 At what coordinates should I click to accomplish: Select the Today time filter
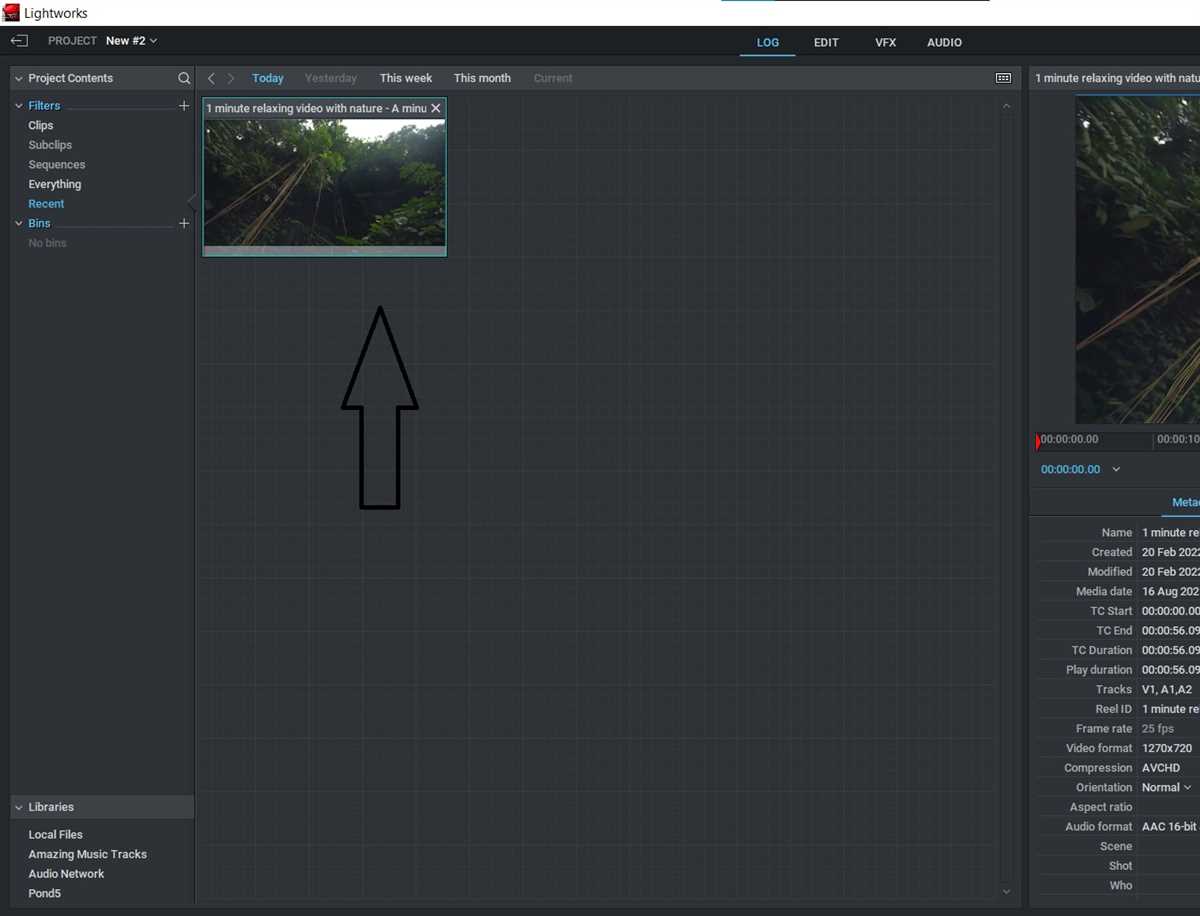(x=268, y=78)
